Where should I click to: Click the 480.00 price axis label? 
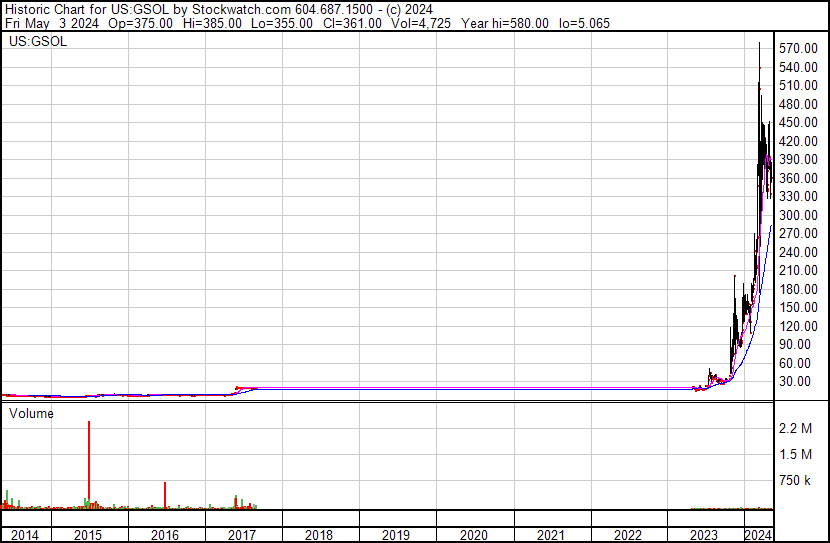click(x=798, y=104)
